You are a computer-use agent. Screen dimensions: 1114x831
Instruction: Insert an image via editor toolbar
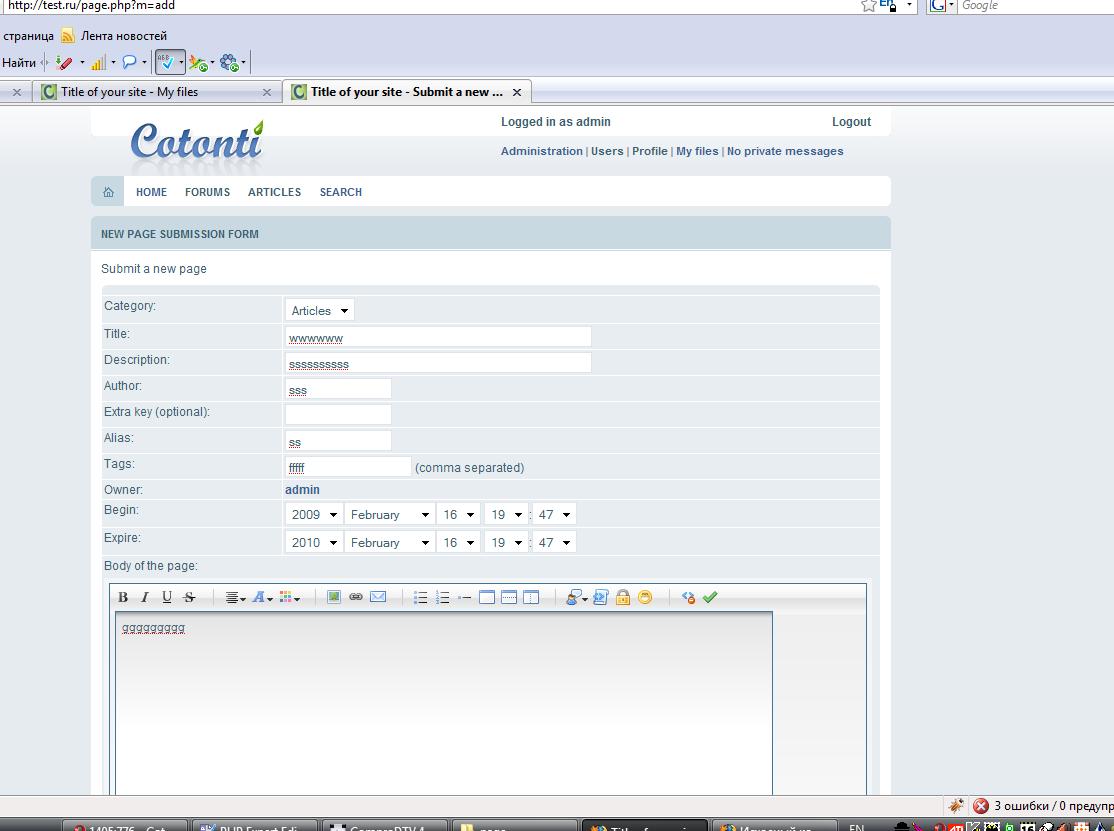coord(334,597)
